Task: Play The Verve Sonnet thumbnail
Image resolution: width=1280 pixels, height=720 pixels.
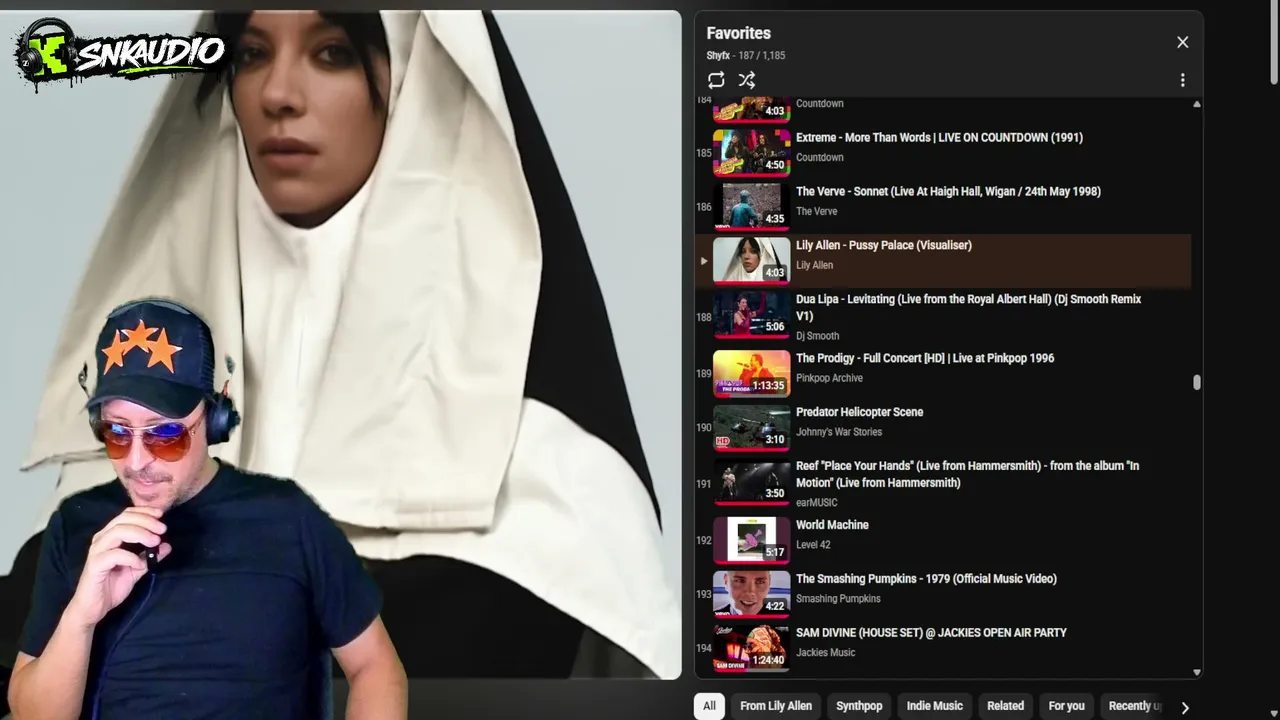Action: [752, 206]
